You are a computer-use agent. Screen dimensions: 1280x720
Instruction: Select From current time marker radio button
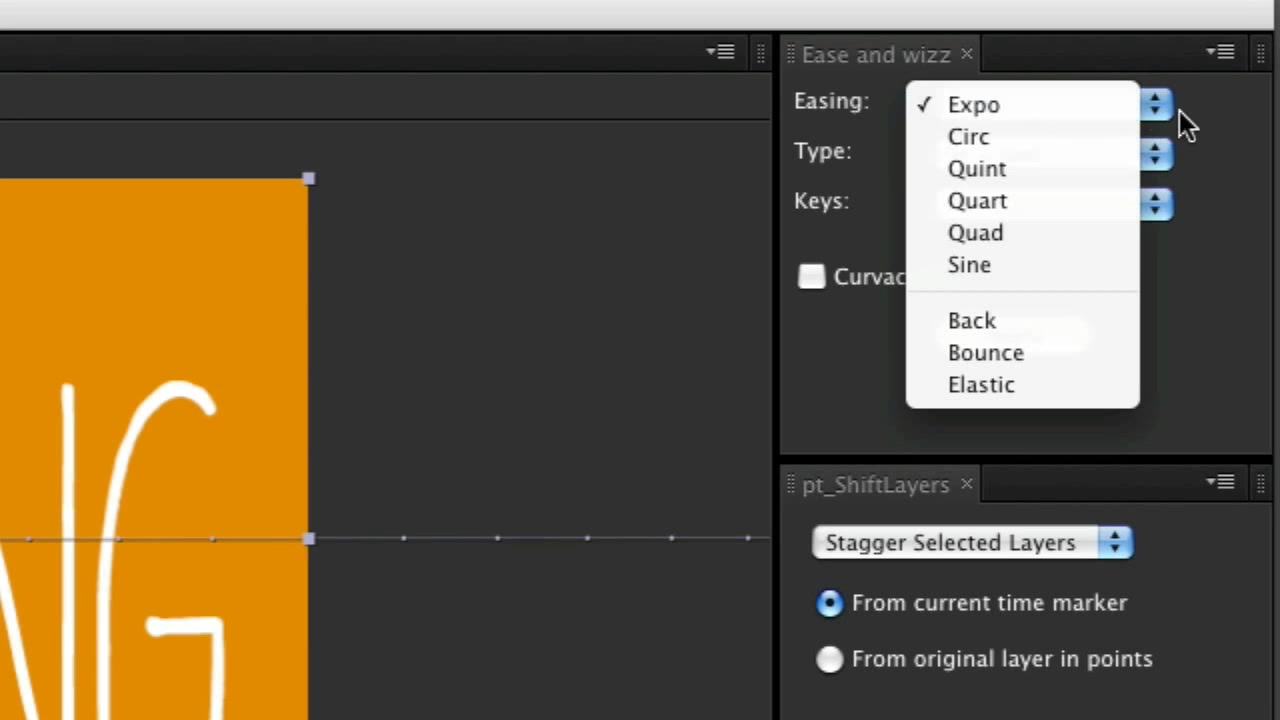click(x=830, y=603)
